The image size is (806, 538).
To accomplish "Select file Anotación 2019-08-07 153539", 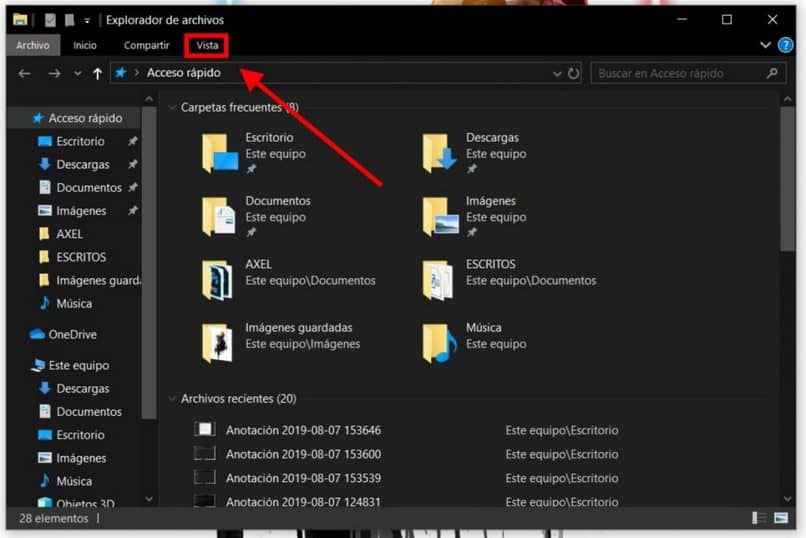I will coord(303,478).
